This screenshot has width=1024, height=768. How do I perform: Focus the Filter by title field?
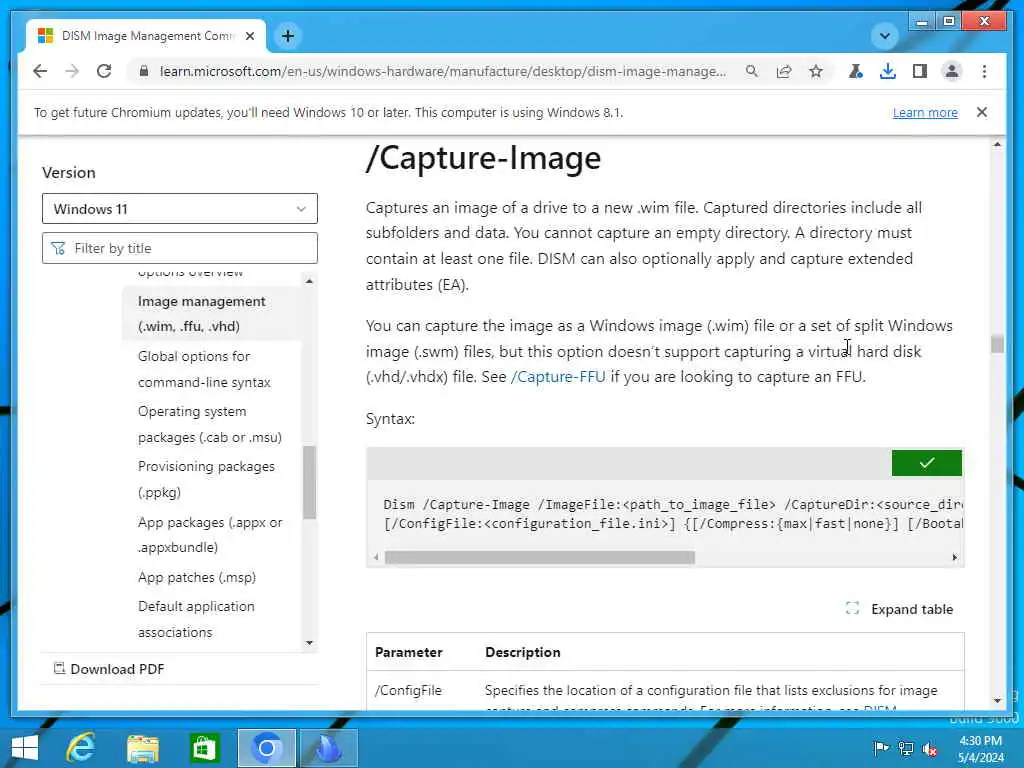click(x=180, y=248)
